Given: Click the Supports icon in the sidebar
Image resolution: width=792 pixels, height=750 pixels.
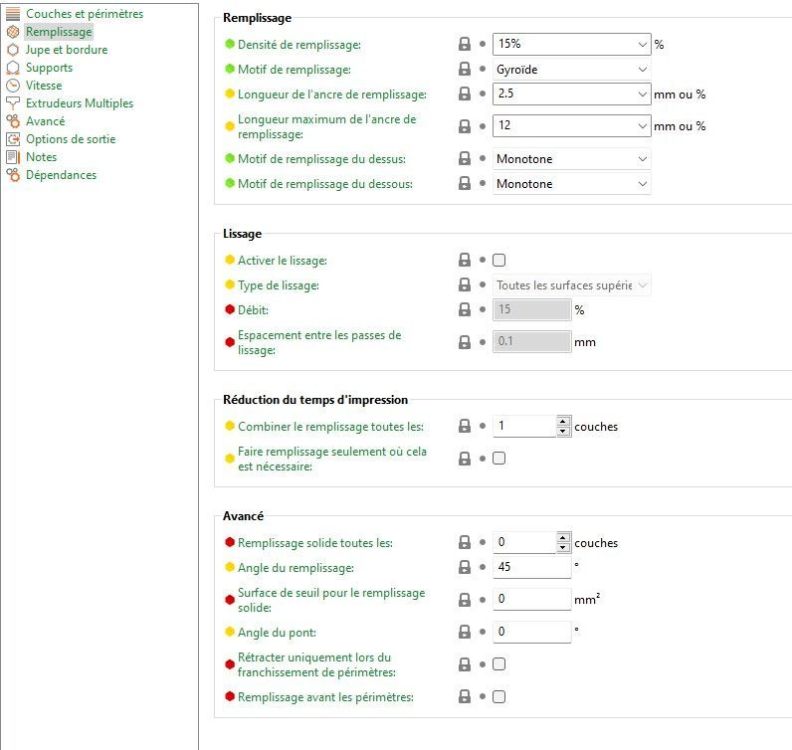Looking at the screenshot, I should pyautogui.click(x=13, y=68).
